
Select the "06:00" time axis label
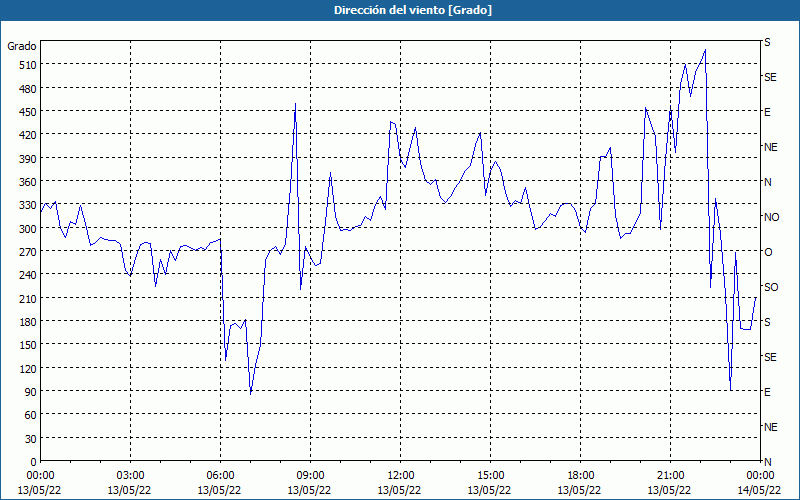click(220, 476)
